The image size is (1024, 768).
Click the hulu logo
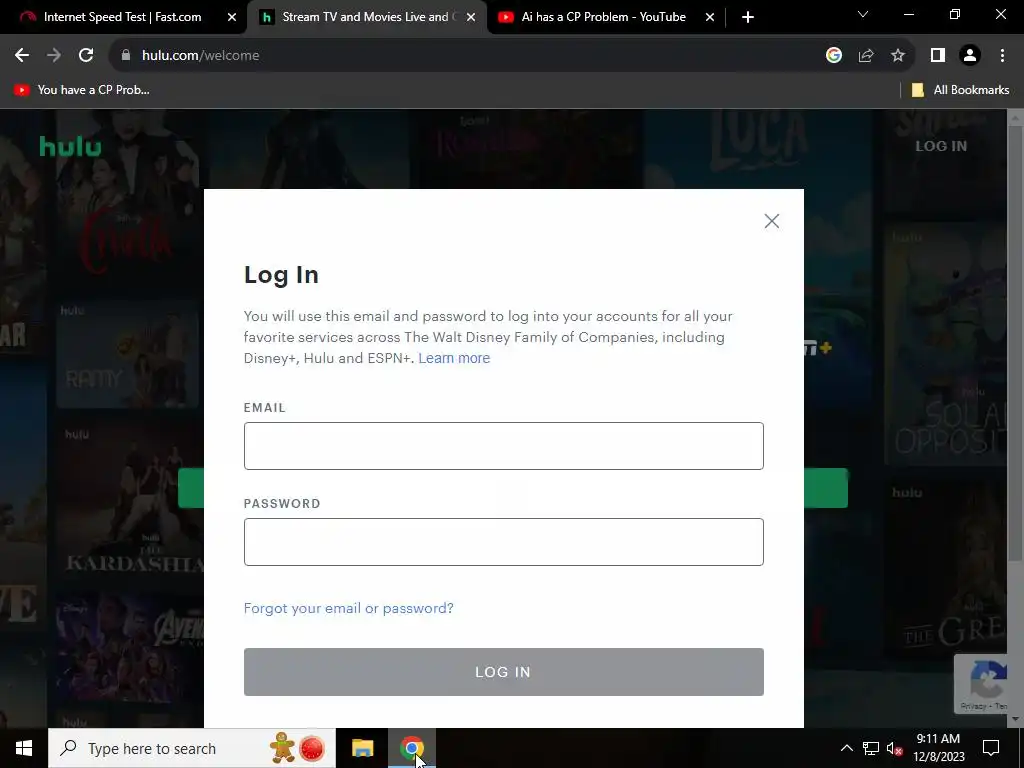[71, 146]
